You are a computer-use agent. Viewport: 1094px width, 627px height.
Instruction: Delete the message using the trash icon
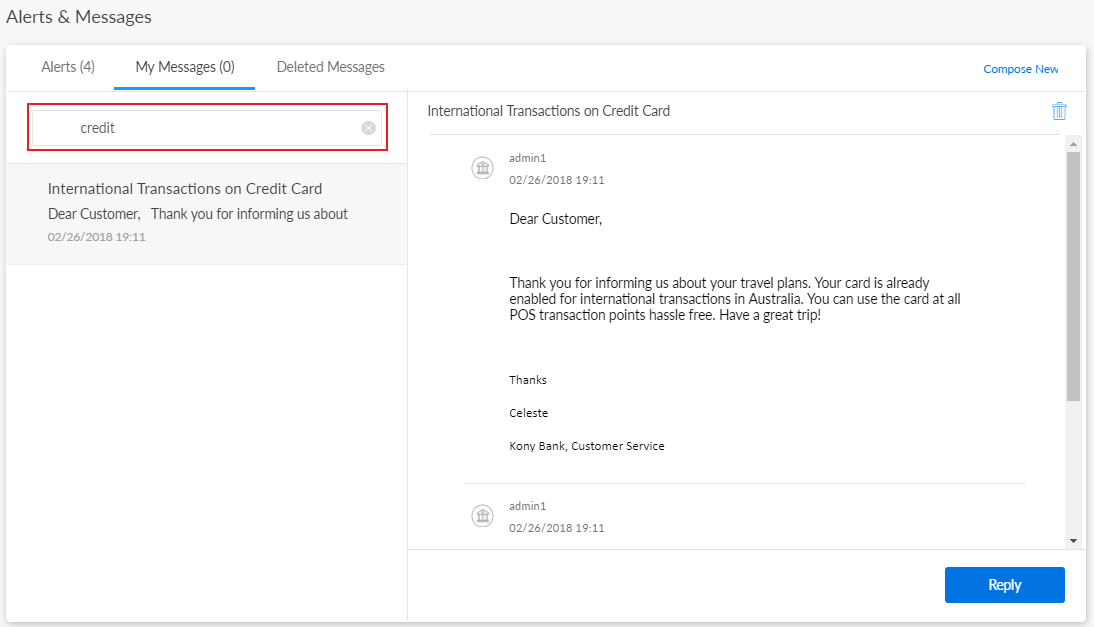tap(1059, 111)
